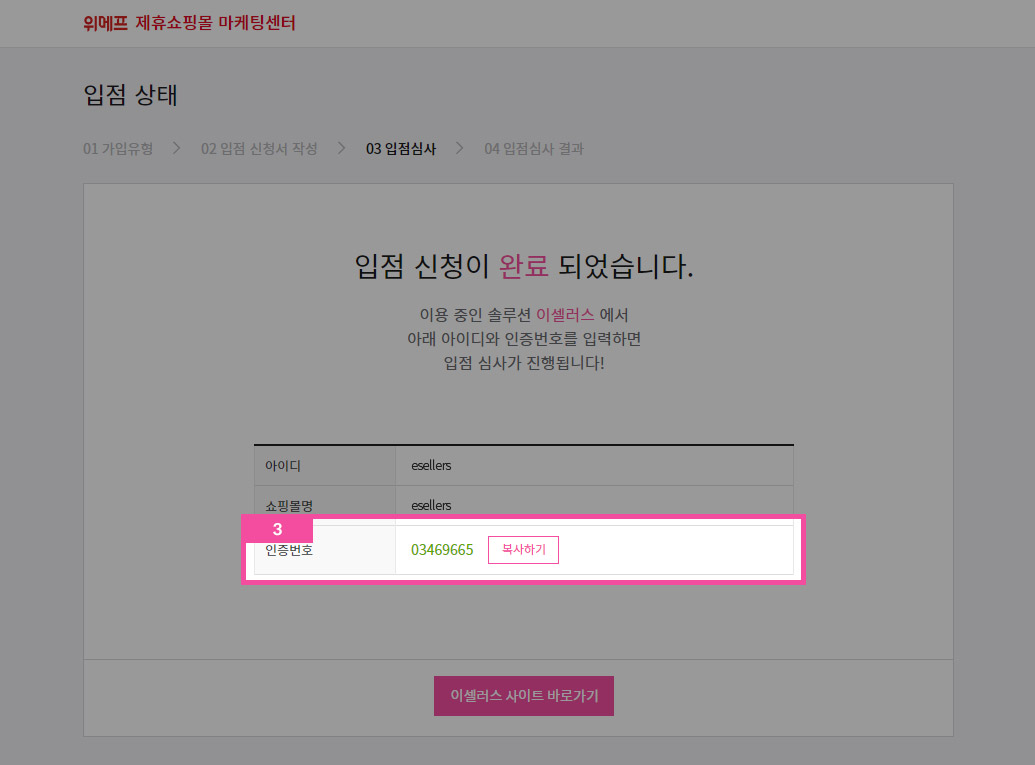Click the chevron after 03 입점심사
The image size is (1035, 765).
(x=459, y=148)
